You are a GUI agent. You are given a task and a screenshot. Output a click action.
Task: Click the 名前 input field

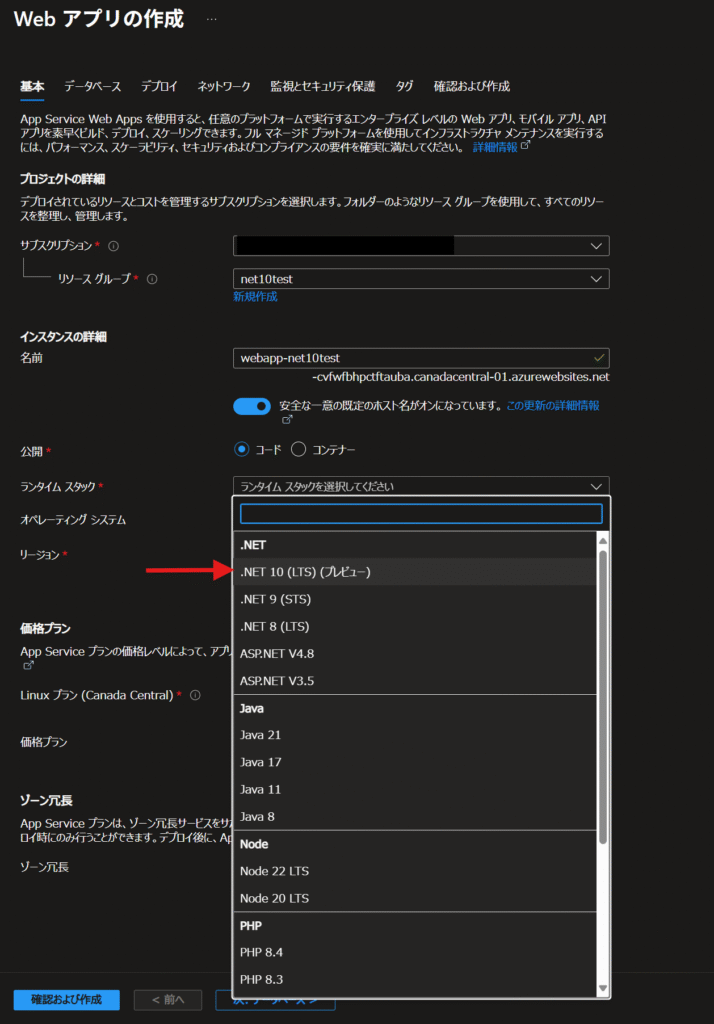click(421, 358)
